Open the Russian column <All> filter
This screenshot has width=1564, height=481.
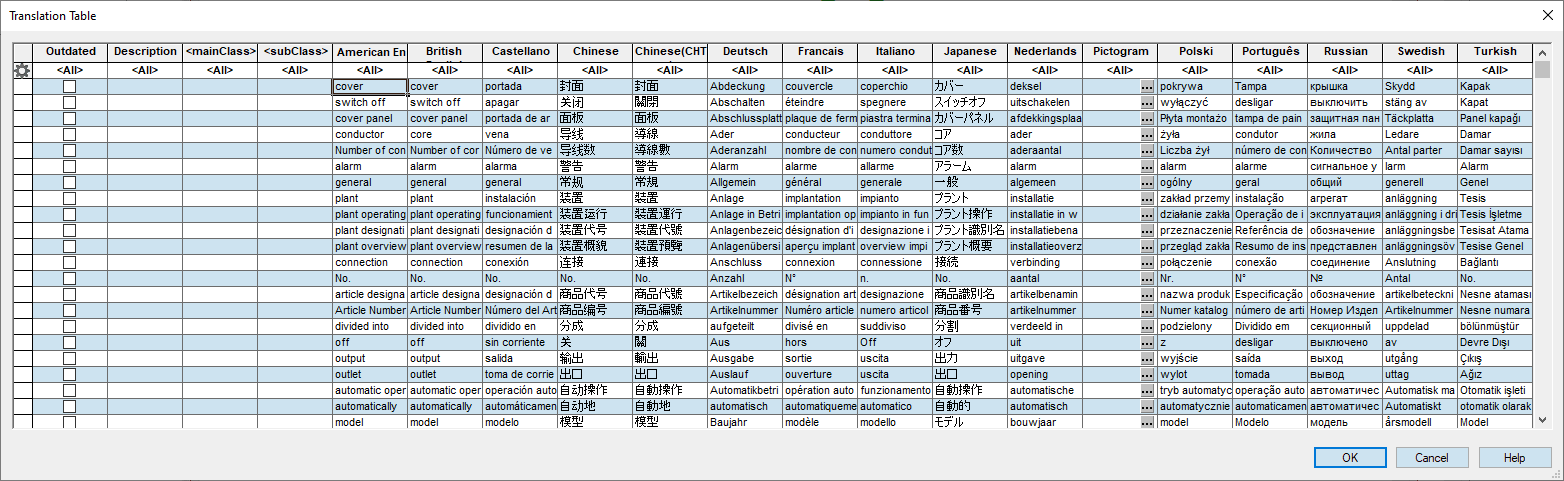point(1345,70)
